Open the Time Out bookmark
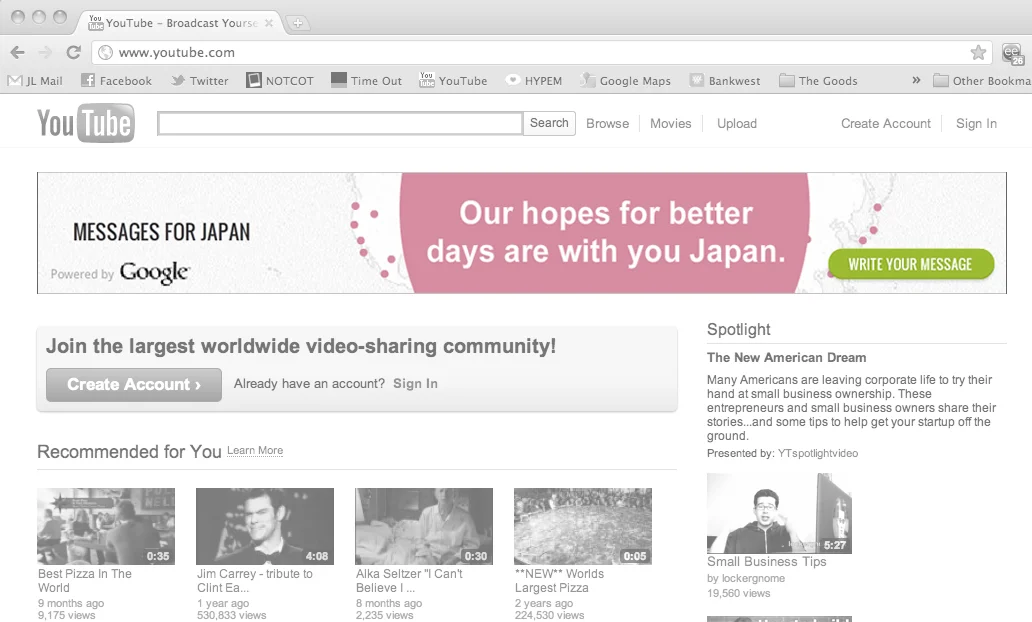 click(x=366, y=81)
